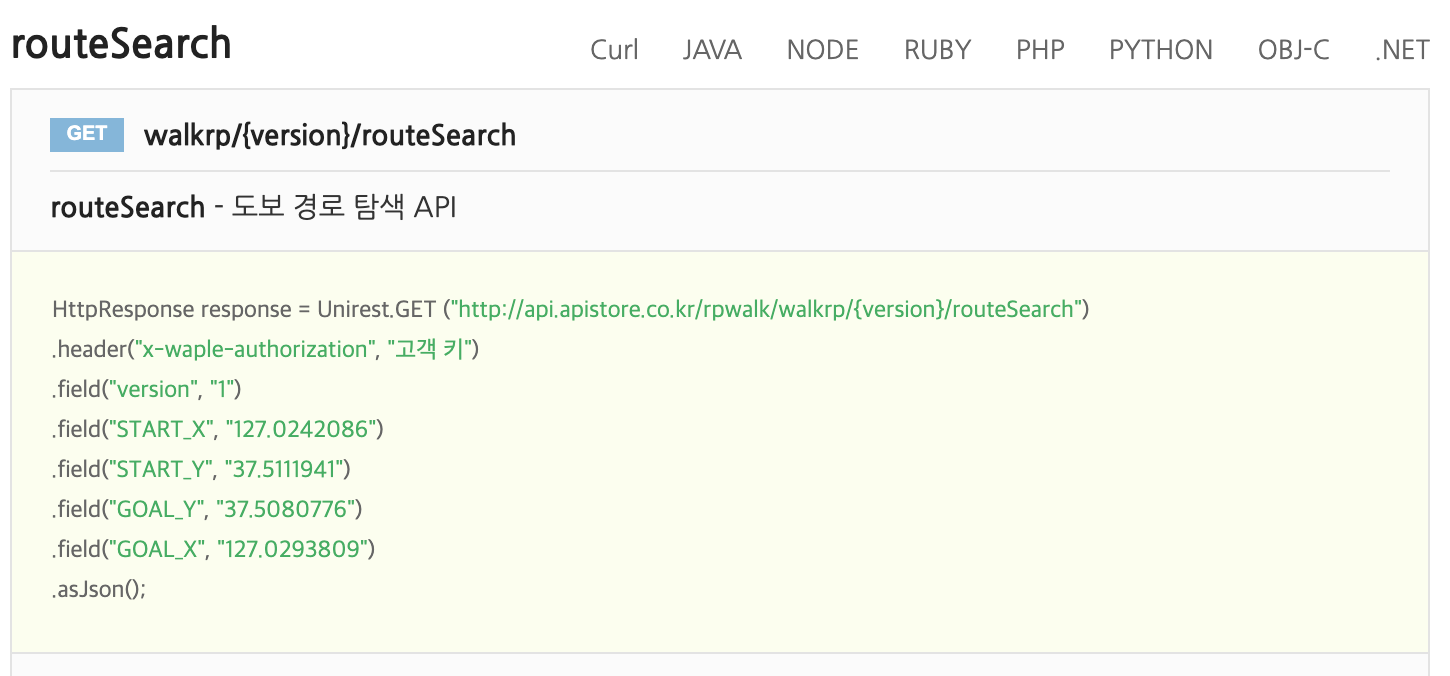View the PYTHON code example
The width and height of the screenshot is (1450, 676).
coord(1160,50)
